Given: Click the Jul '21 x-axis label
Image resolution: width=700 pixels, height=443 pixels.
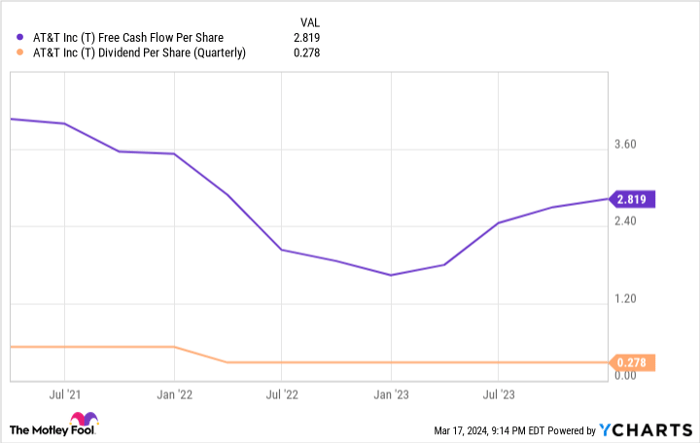Looking at the screenshot, I should pyautogui.click(x=65, y=394).
